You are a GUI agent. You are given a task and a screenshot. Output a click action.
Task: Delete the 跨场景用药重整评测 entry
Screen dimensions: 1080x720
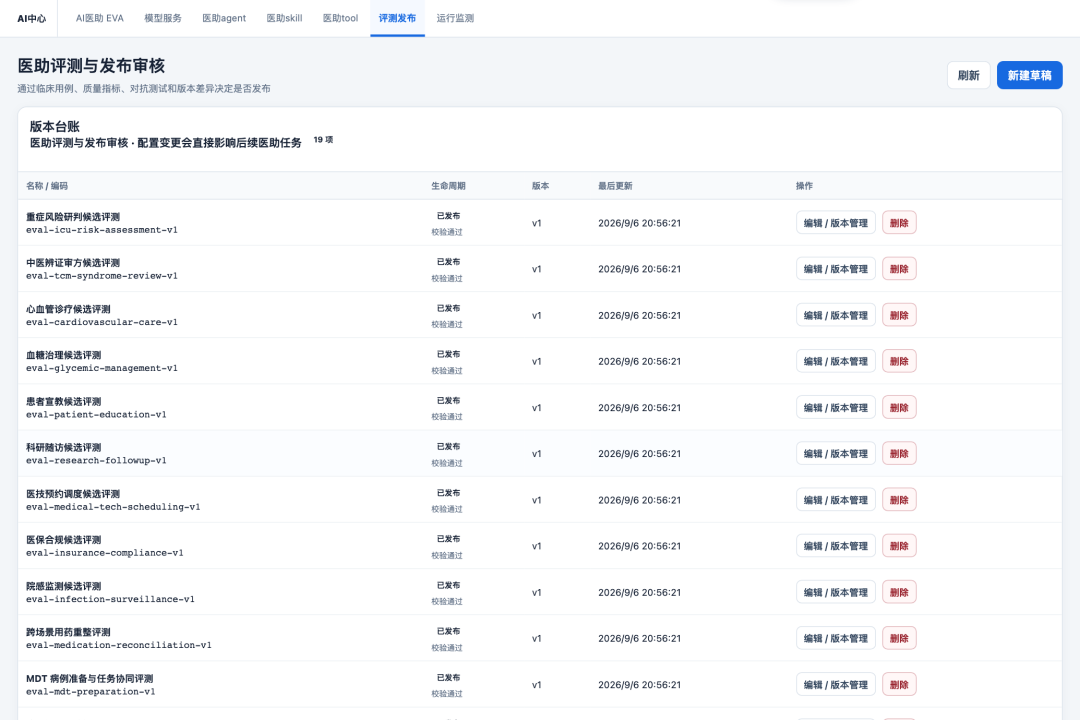(x=899, y=638)
